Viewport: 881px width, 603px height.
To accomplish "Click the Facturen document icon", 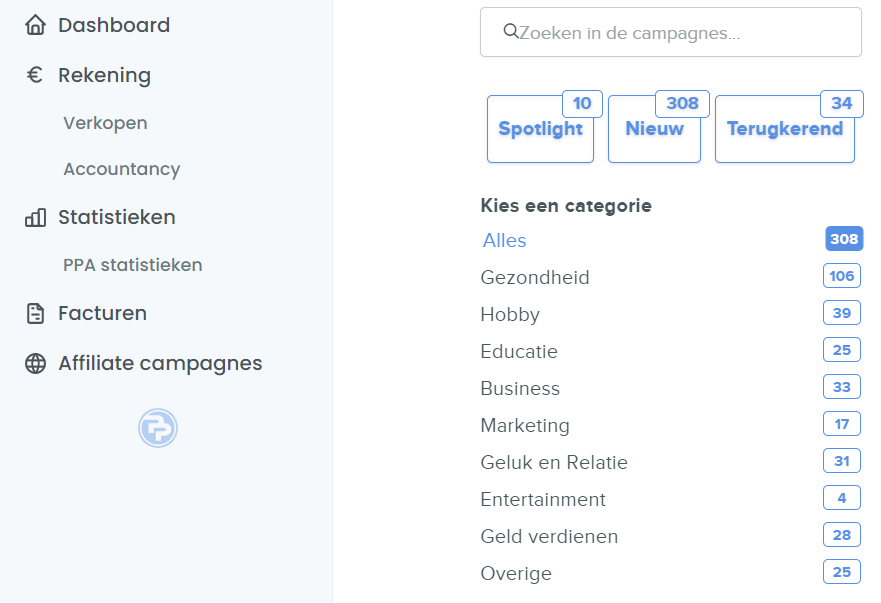I will (x=35, y=314).
